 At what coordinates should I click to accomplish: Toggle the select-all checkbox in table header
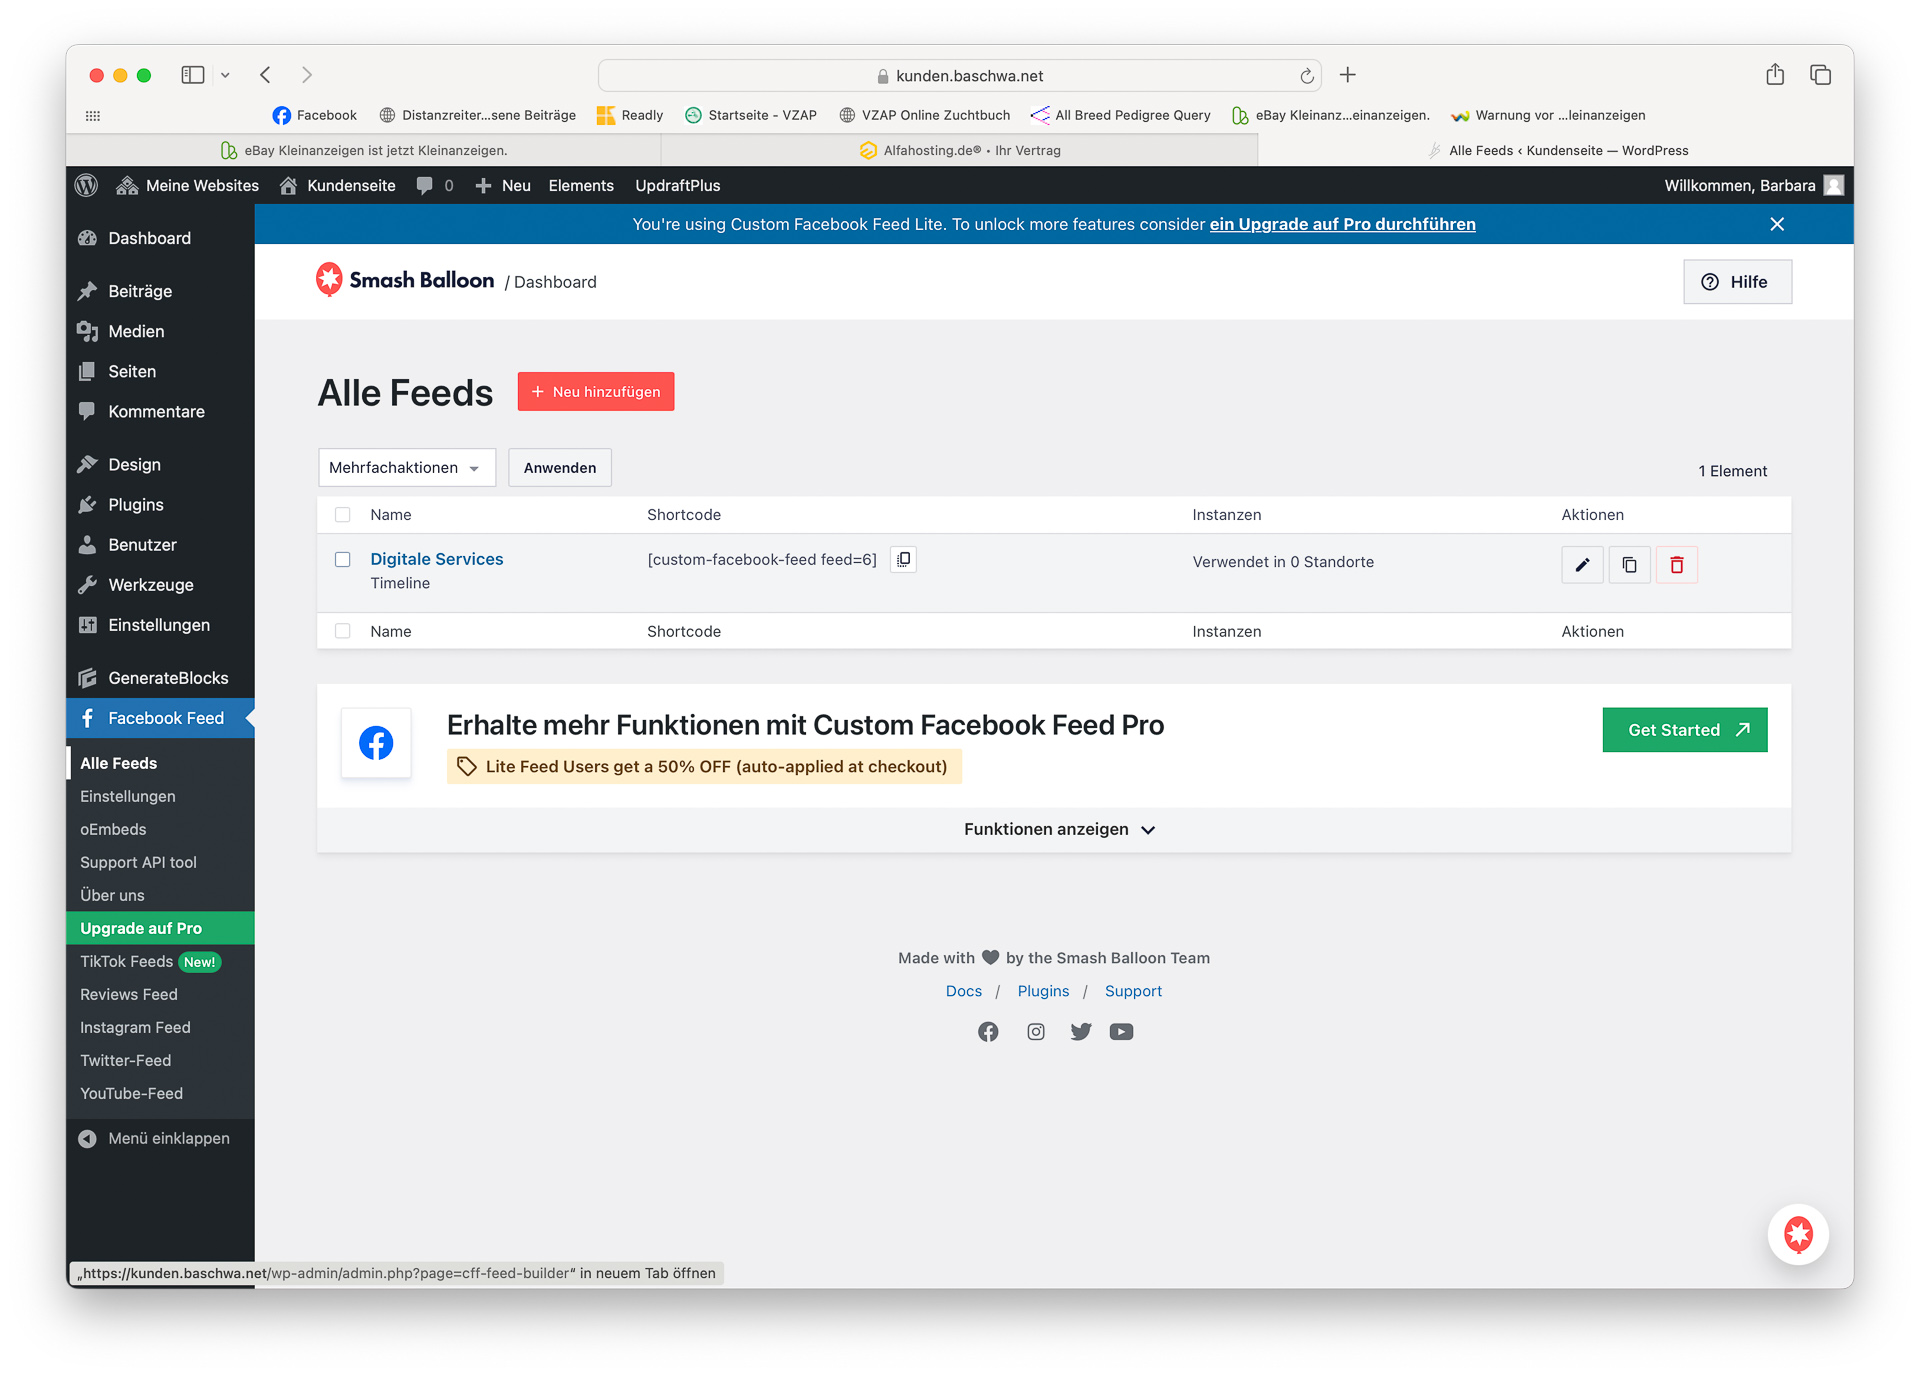point(343,515)
